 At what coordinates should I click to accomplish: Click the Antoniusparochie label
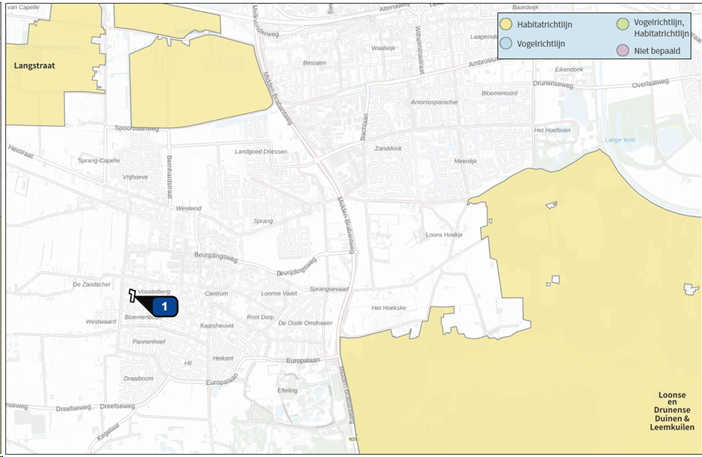tap(434, 103)
